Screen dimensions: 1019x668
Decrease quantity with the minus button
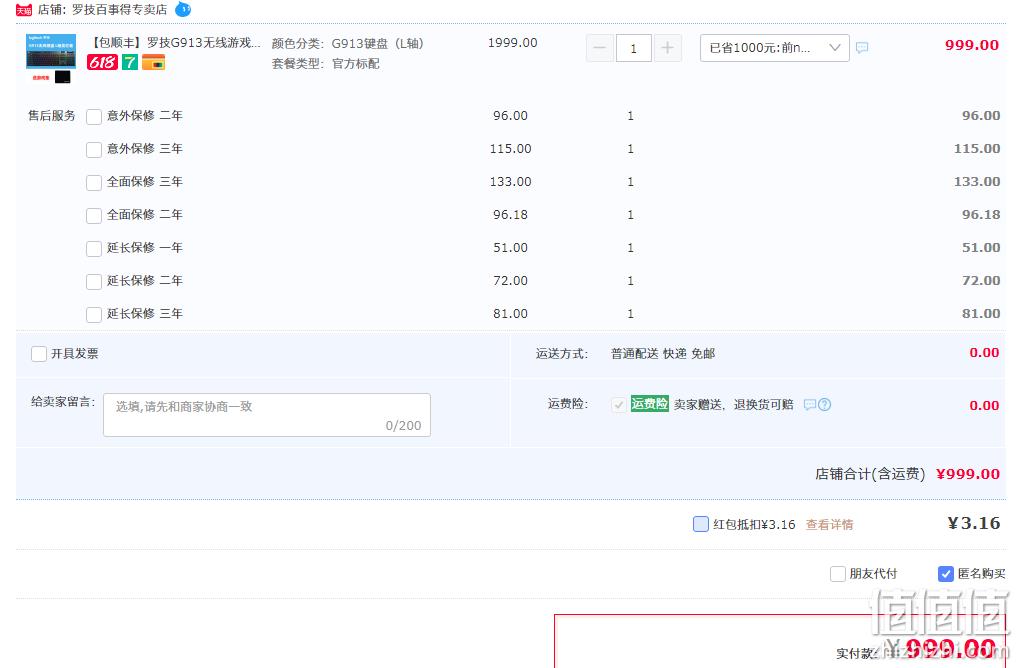(x=599, y=48)
